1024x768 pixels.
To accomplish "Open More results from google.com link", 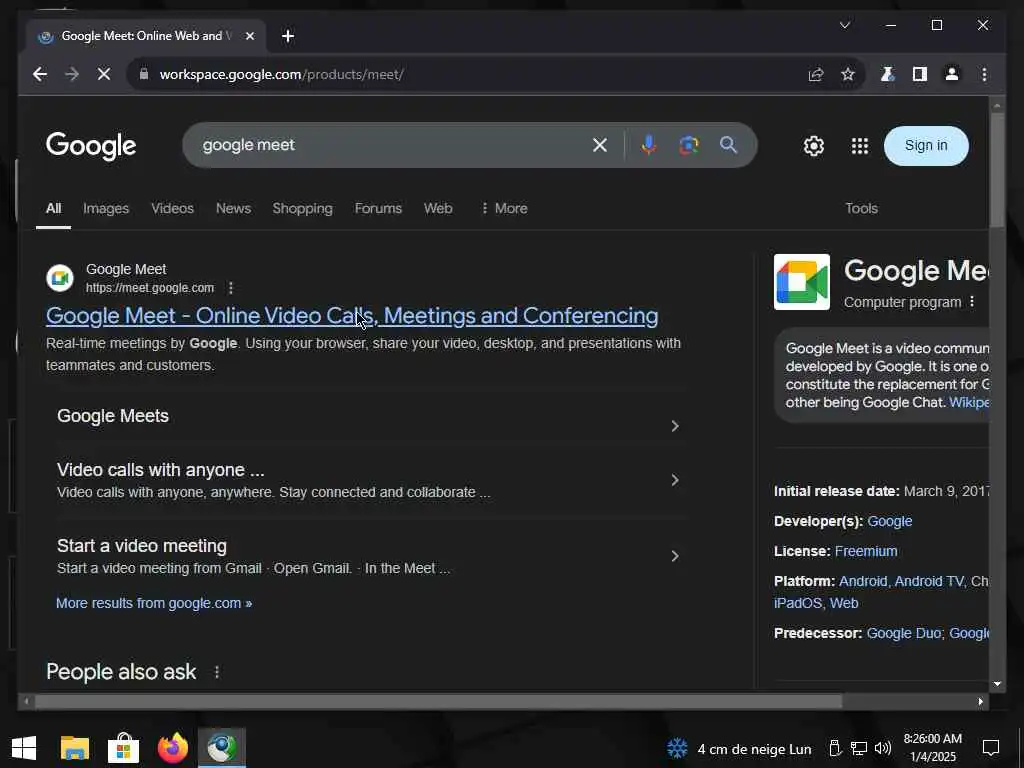I will 154,603.
